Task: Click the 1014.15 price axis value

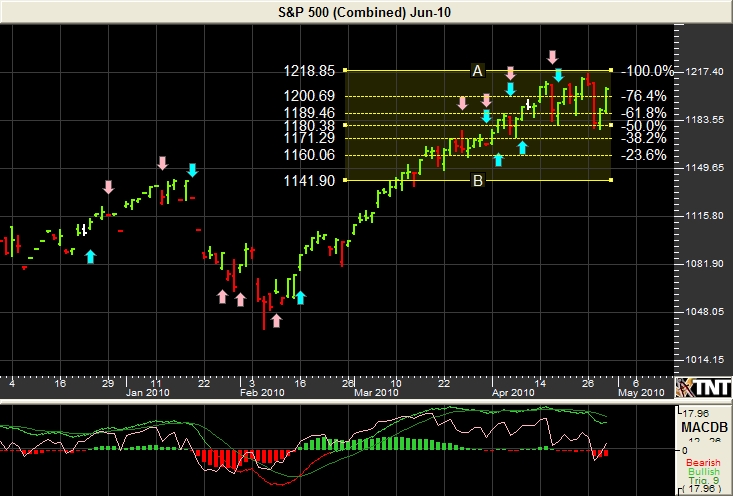Action: pyautogui.click(x=704, y=359)
